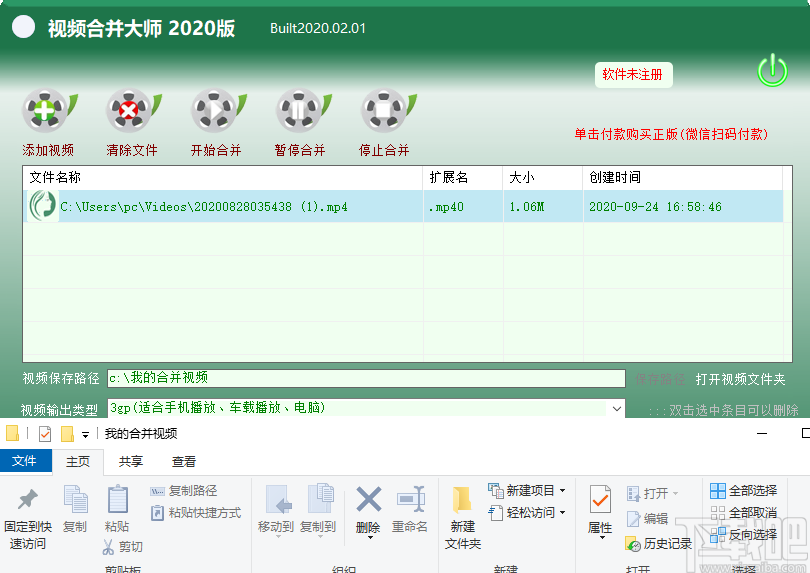The height and width of the screenshot is (573, 810).
Task: Open the 轻松访问 dropdown
Action: click(526, 513)
